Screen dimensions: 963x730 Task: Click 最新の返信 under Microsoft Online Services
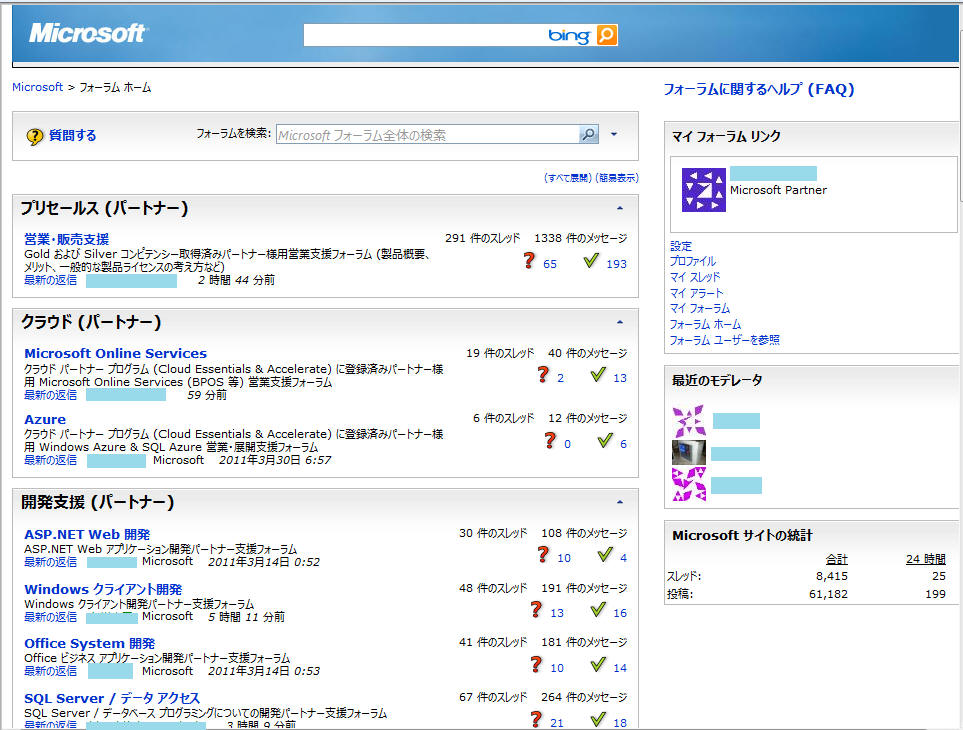50,395
